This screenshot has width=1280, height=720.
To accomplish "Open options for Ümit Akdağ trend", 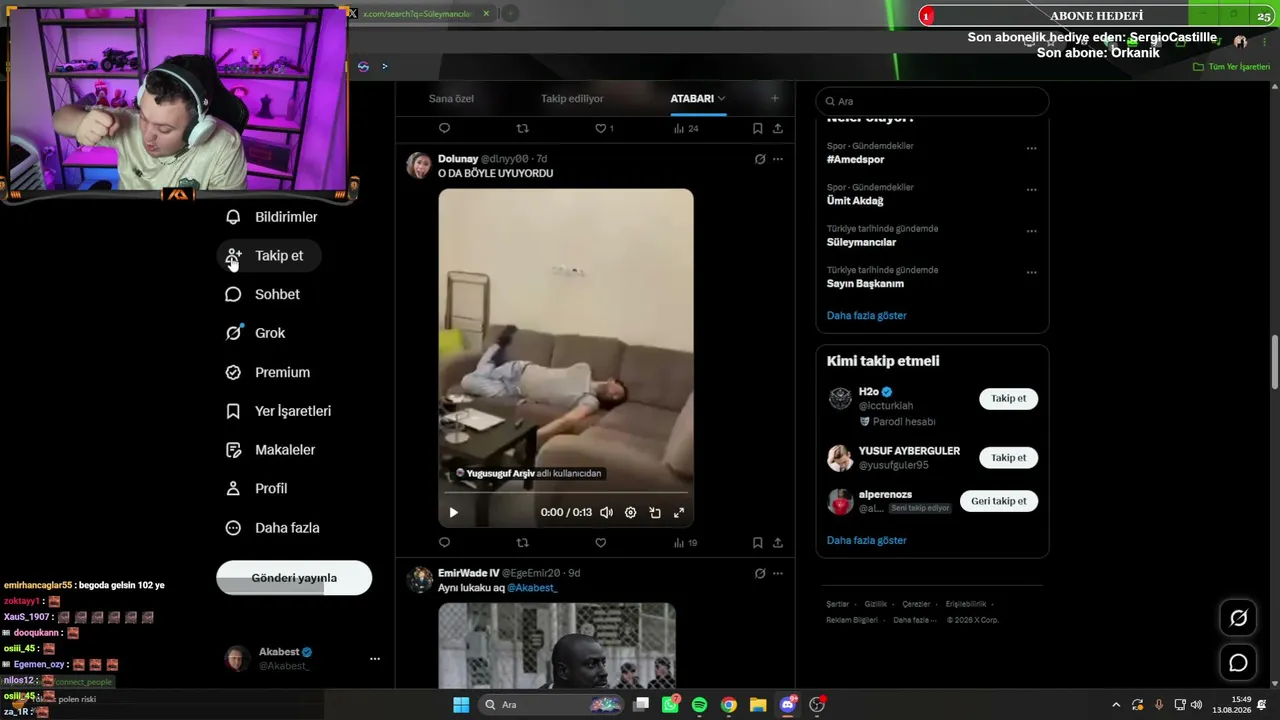I will click(x=1031, y=190).
